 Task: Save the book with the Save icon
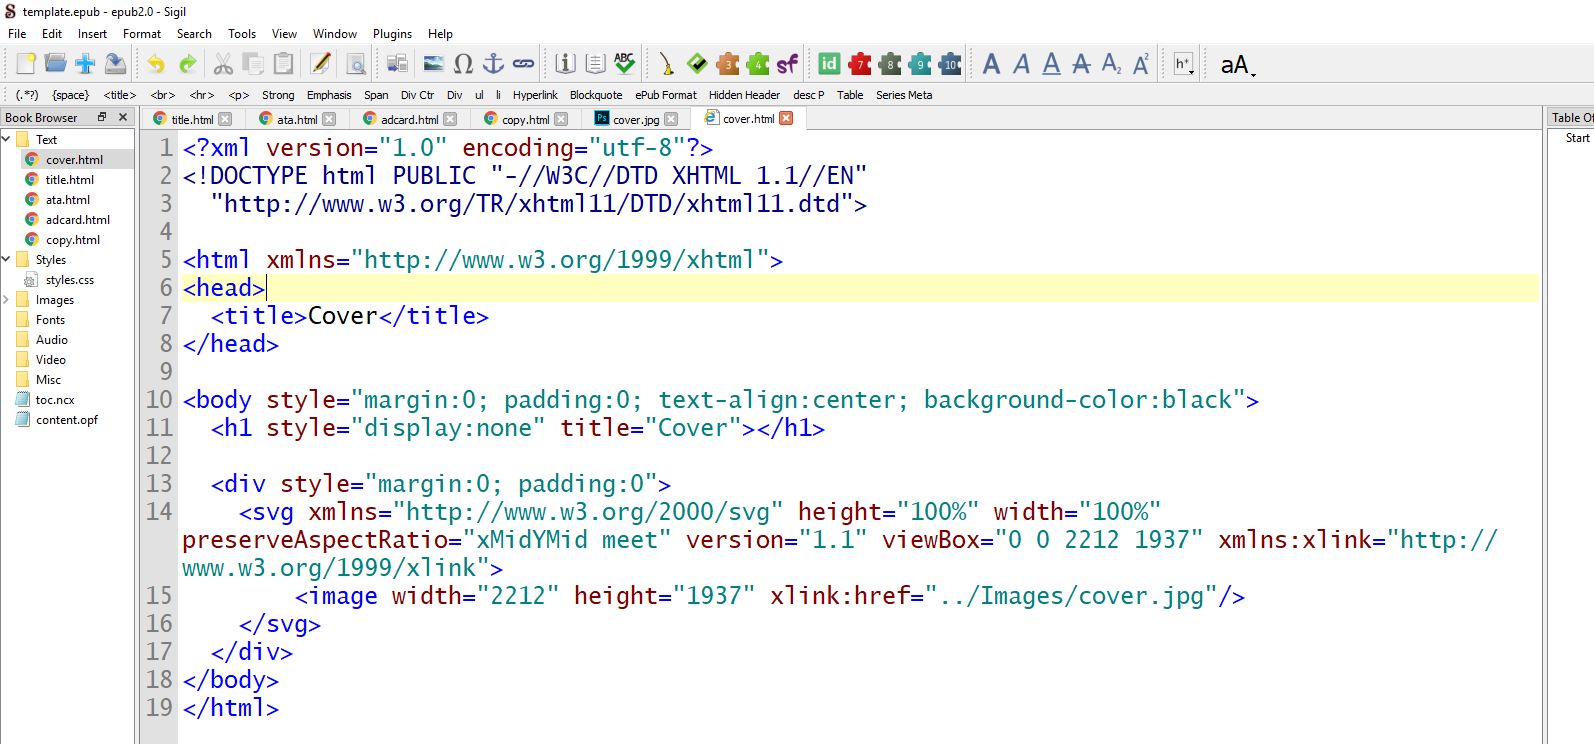click(x=116, y=64)
